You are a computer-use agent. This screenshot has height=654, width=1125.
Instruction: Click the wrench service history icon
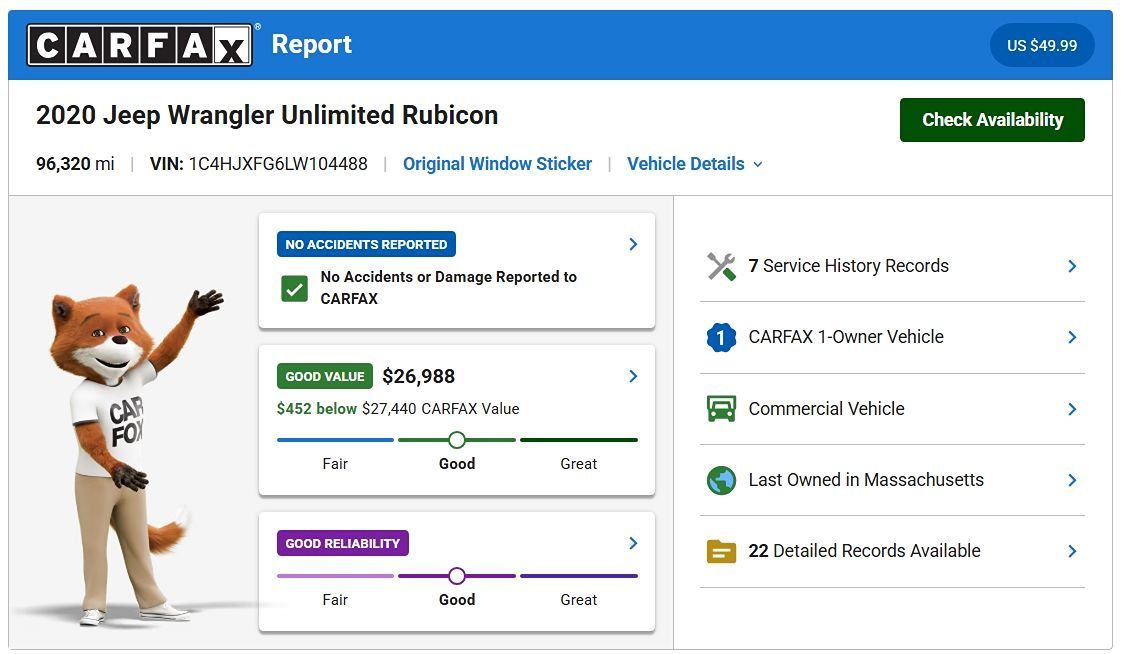(x=721, y=267)
